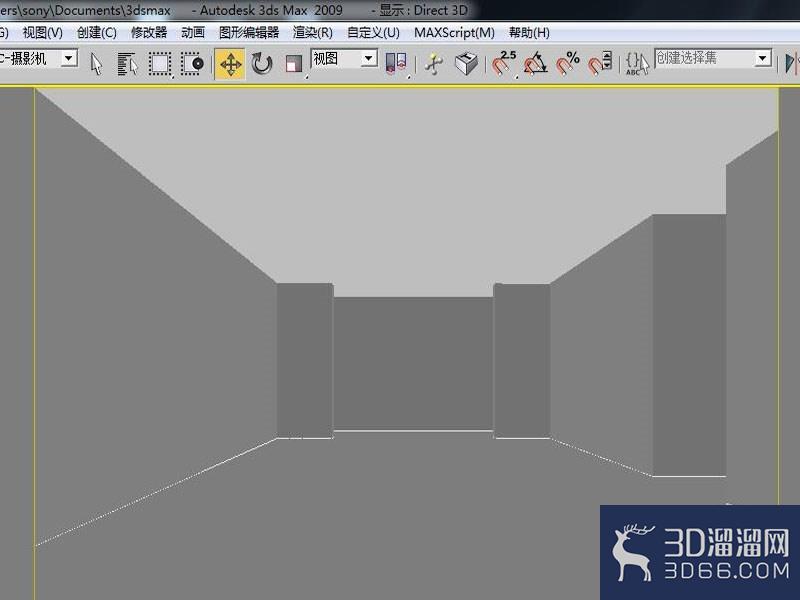Toggle the Percent Snap magnet
This screenshot has height=600, width=800.
pyautogui.click(x=567, y=64)
